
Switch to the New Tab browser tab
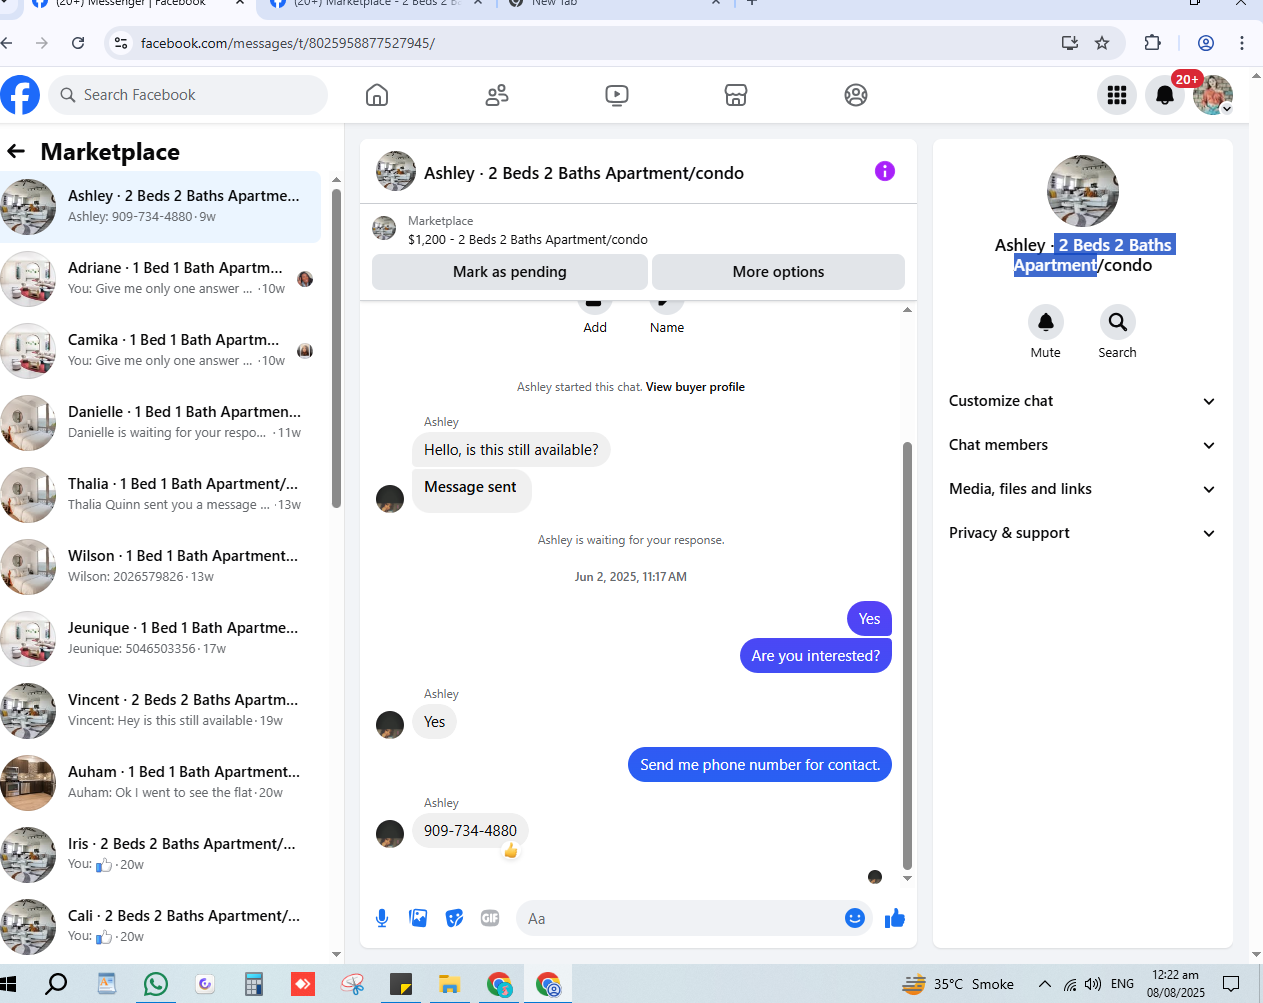tap(614, 5)
